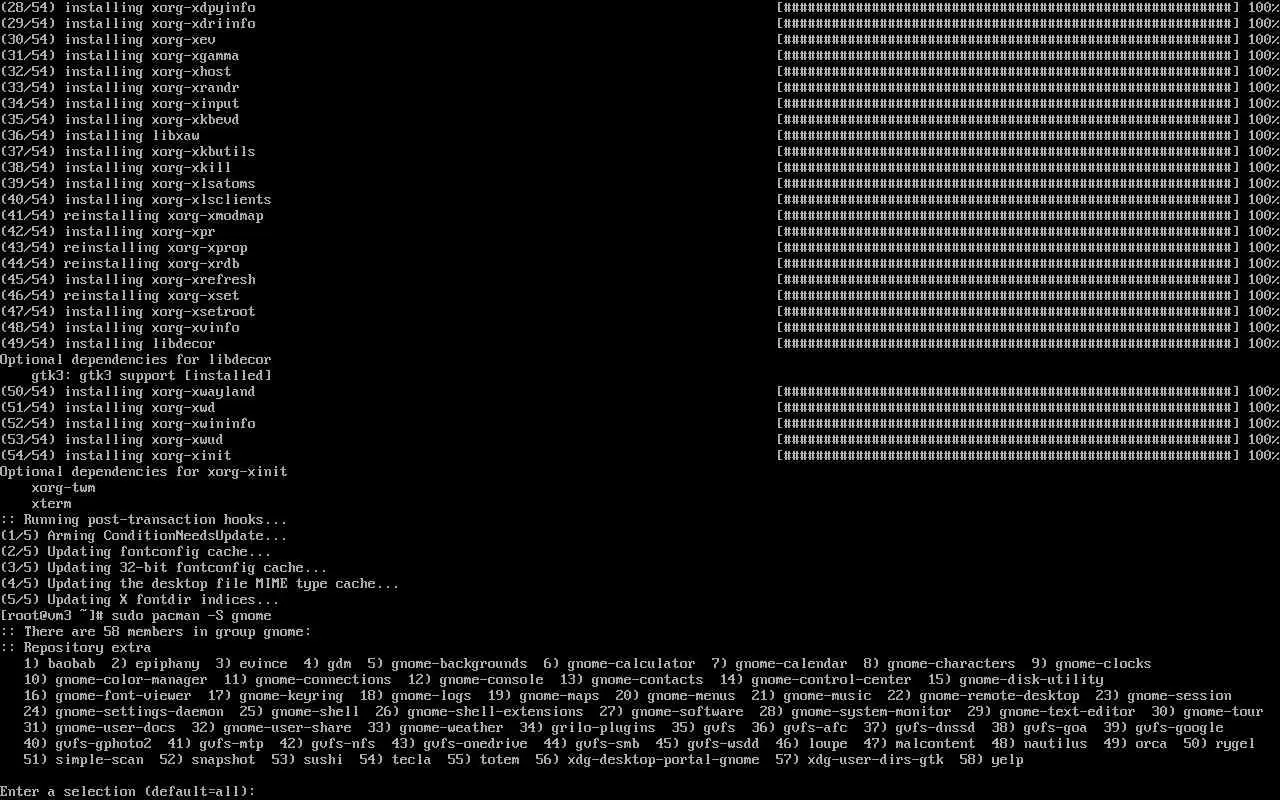Click the 'gtk3: gtk3 support [installed]' line
This screenshot has height=800, width=1280.
pyautogui.click(x=152, y=375)
